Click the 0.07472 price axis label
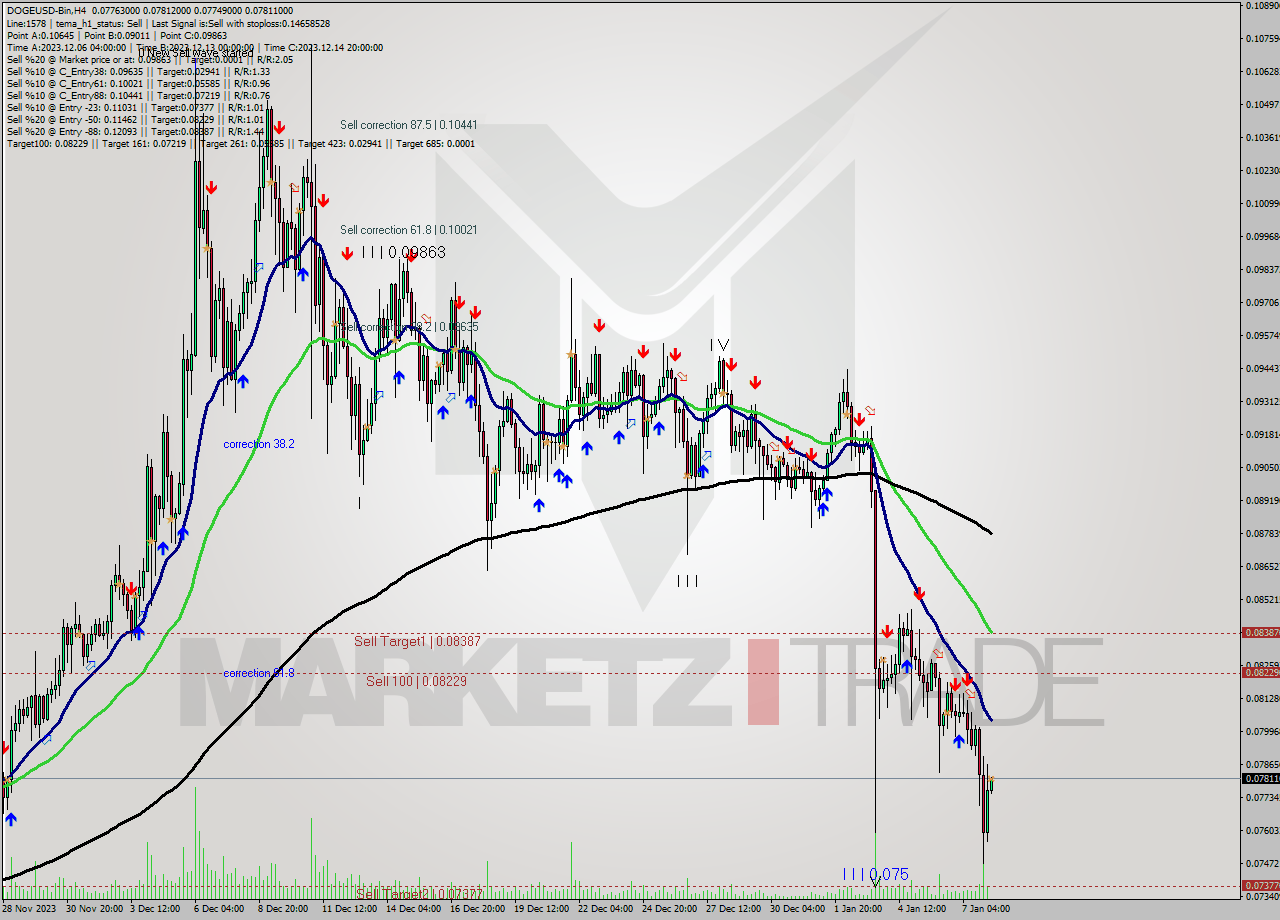 (x=1263, y=864)
